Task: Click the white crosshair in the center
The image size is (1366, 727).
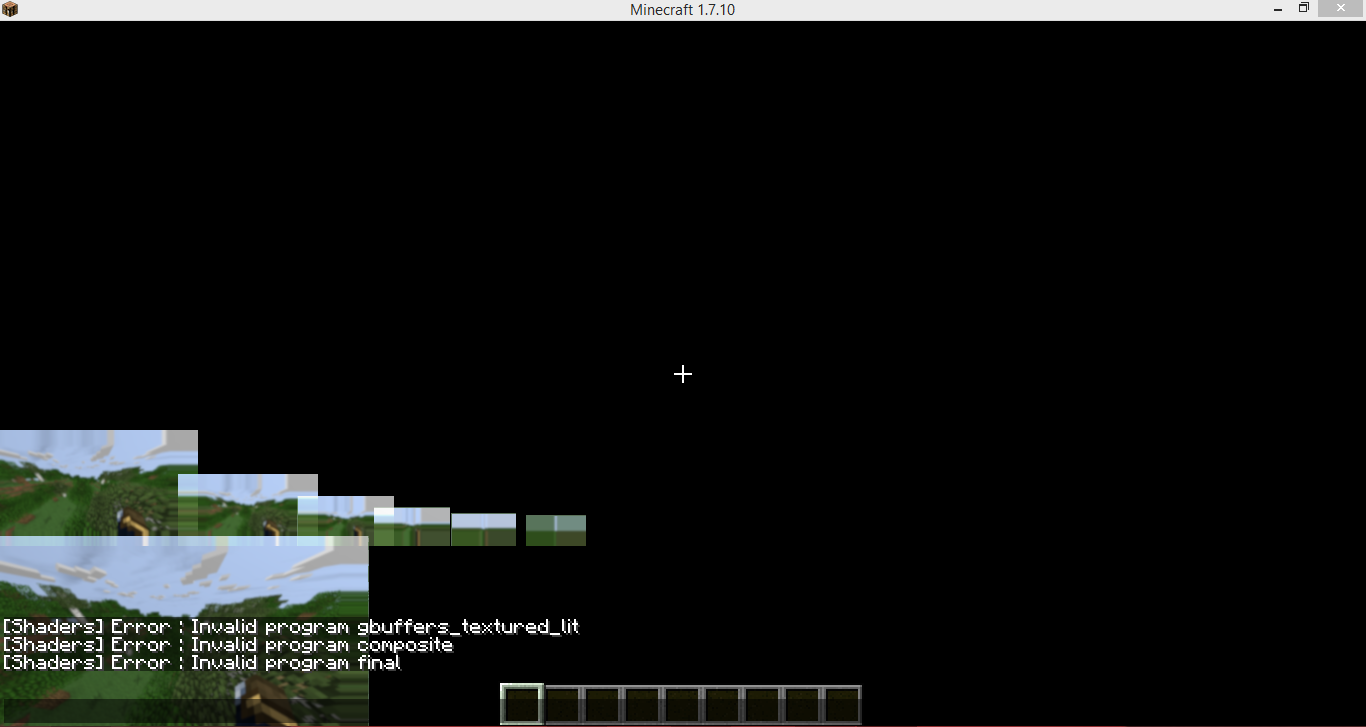Action: (683, 374)
